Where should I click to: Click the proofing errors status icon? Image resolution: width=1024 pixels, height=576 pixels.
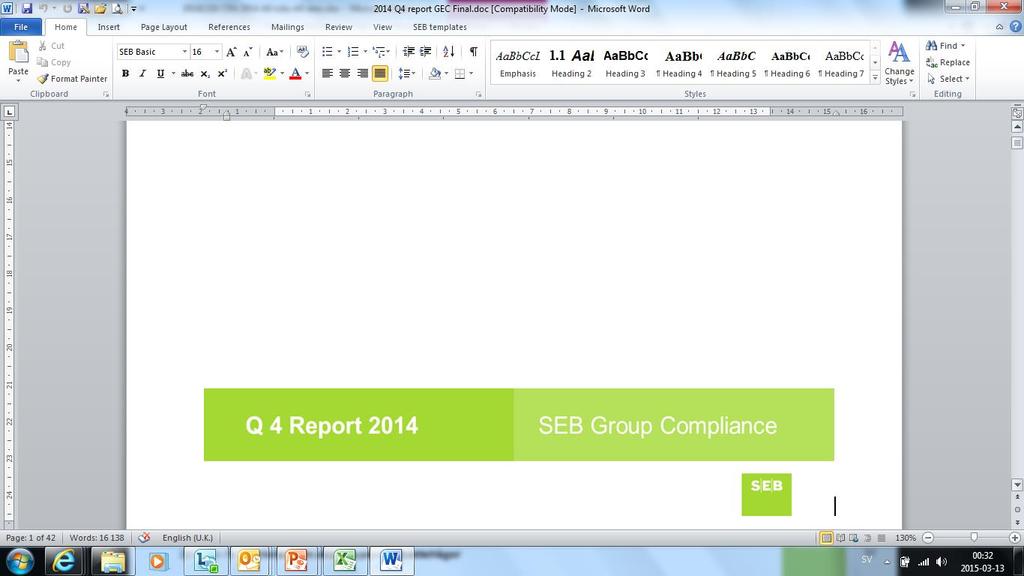click(144, 537)
